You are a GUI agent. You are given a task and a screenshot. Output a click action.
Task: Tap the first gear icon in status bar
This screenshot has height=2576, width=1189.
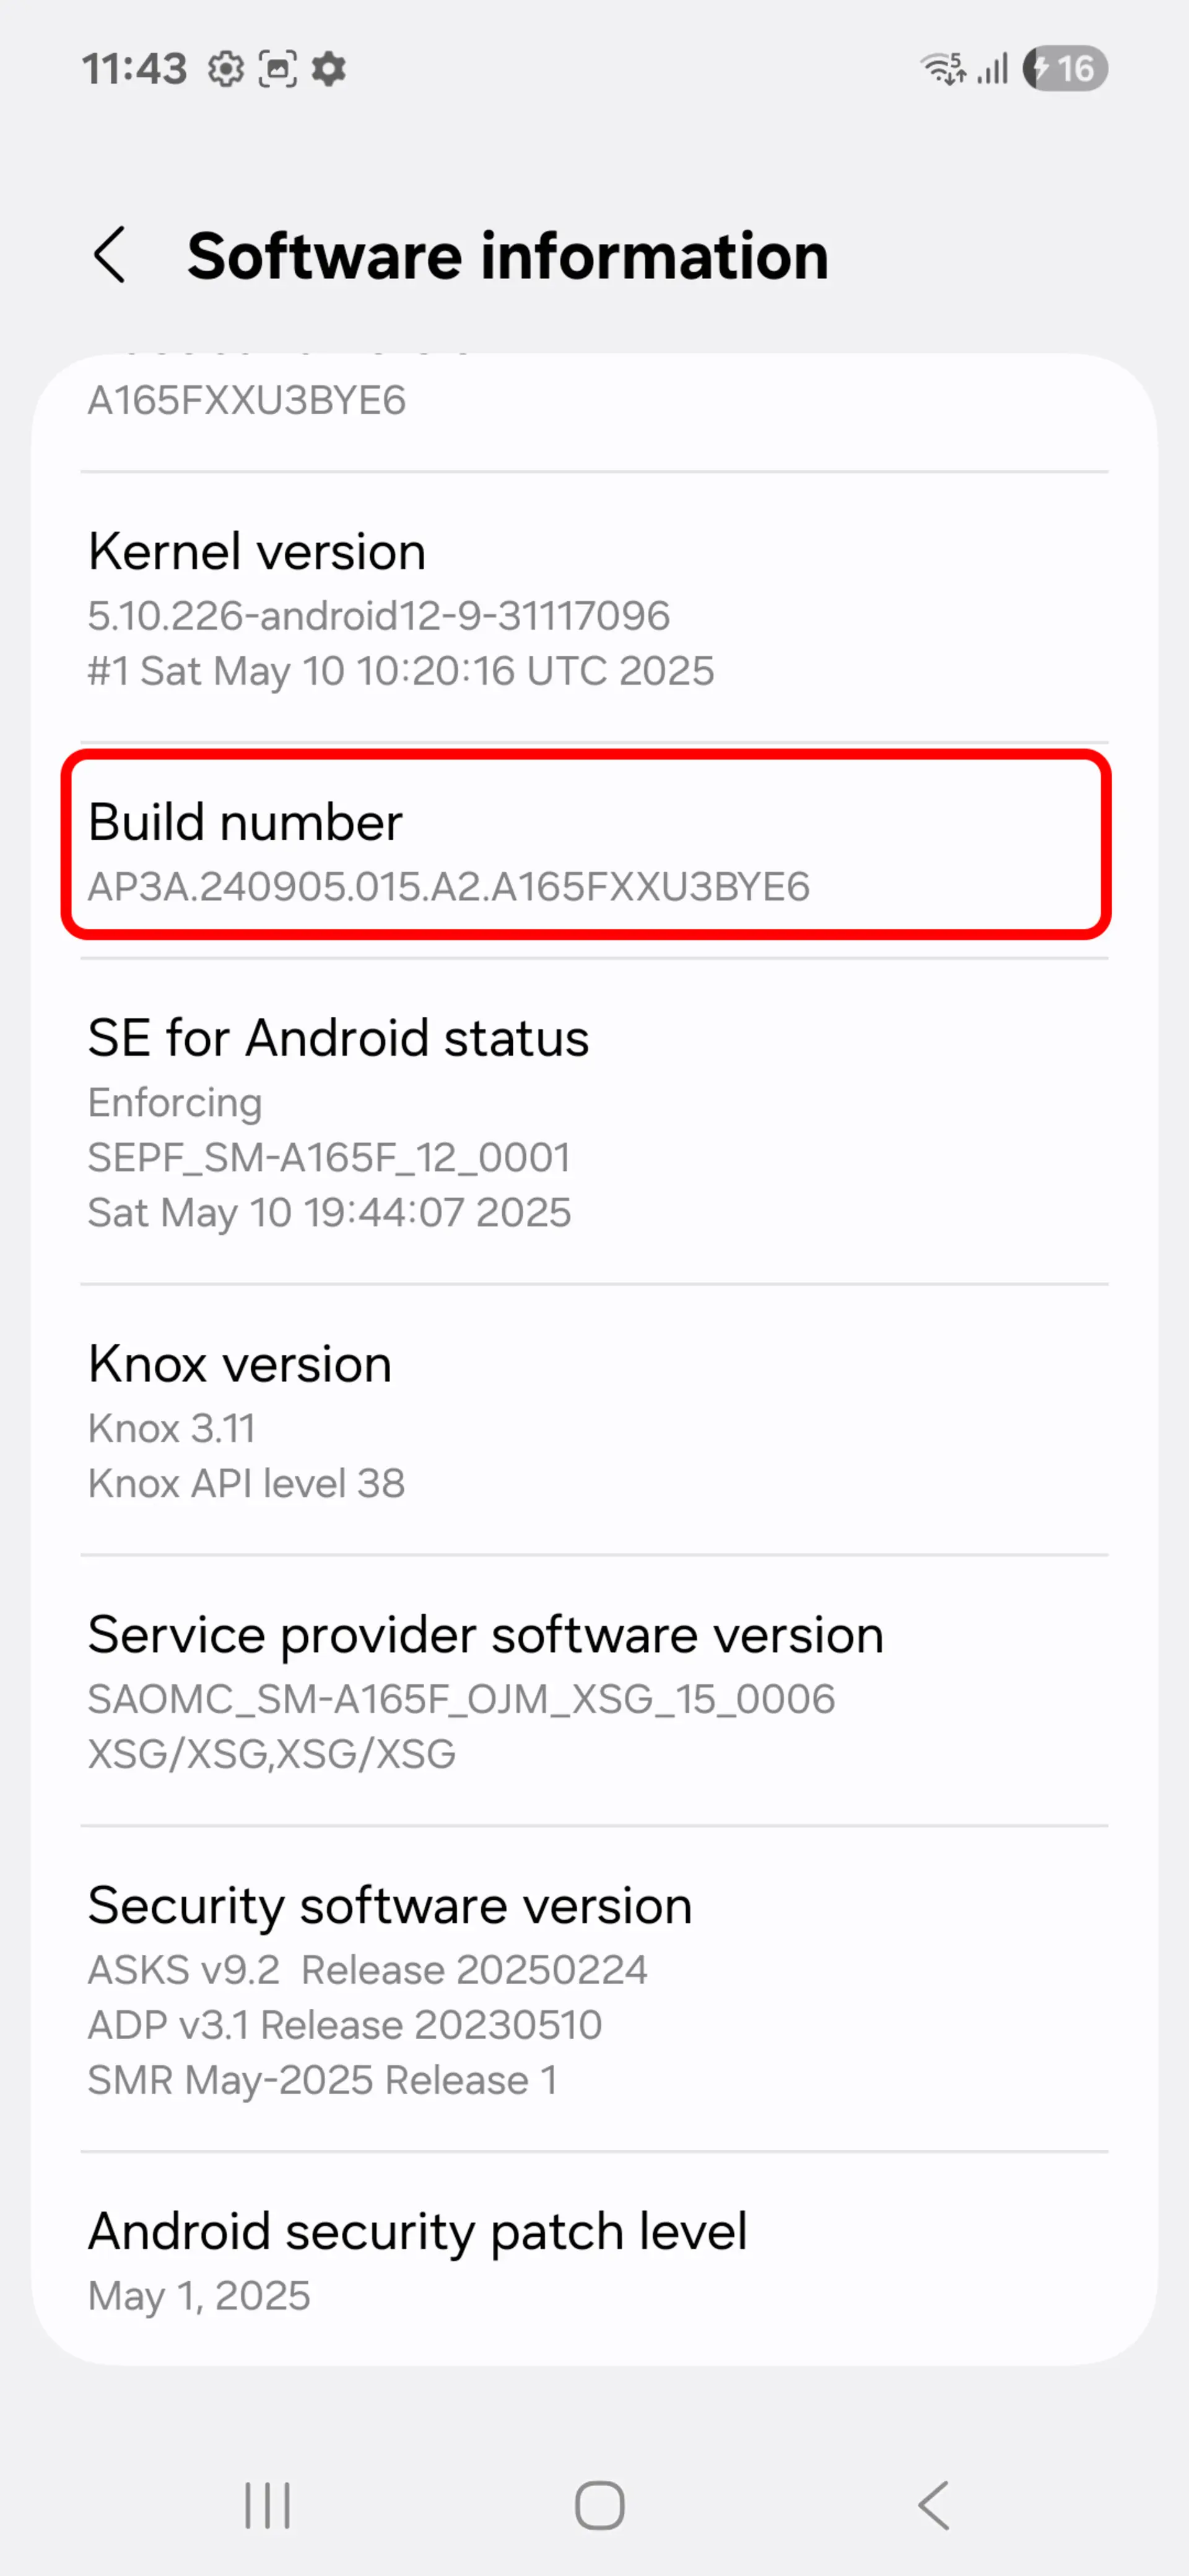coord(226,69)
